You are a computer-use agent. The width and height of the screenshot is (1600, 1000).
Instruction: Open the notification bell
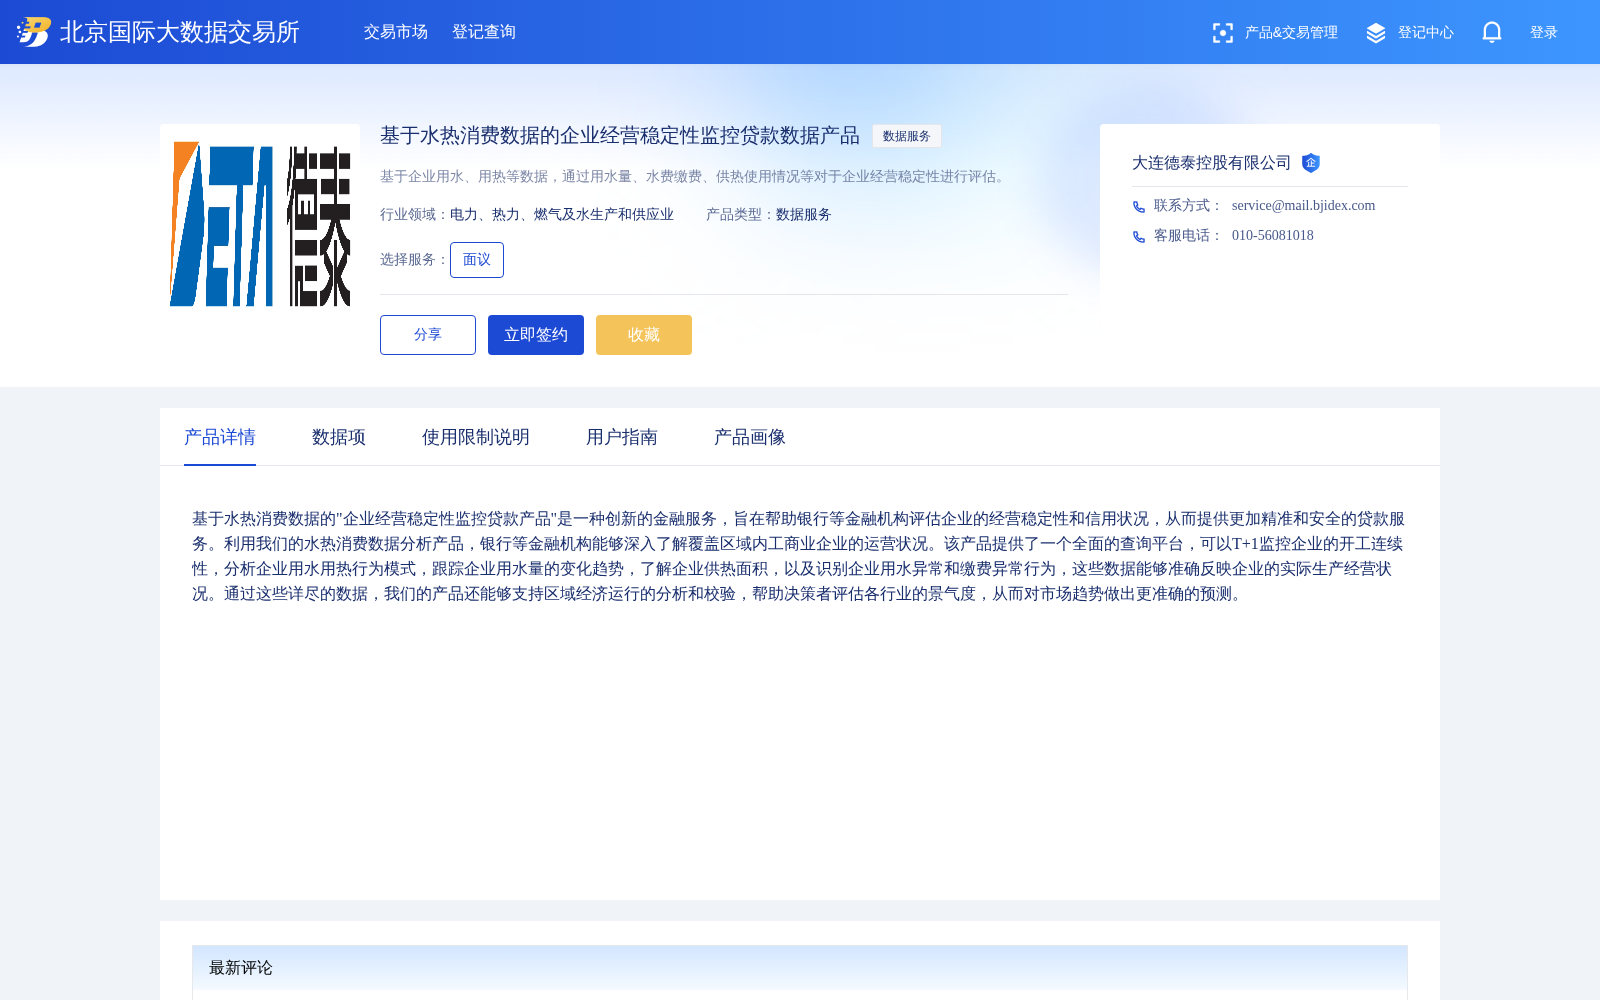coord(1492,32)
